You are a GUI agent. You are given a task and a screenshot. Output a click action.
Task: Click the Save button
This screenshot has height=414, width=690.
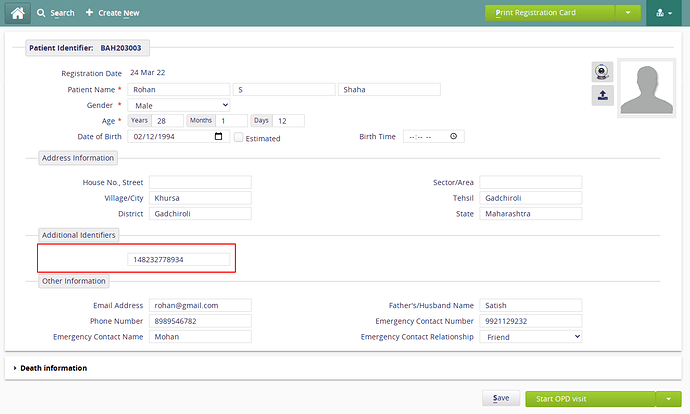[501, 398]
